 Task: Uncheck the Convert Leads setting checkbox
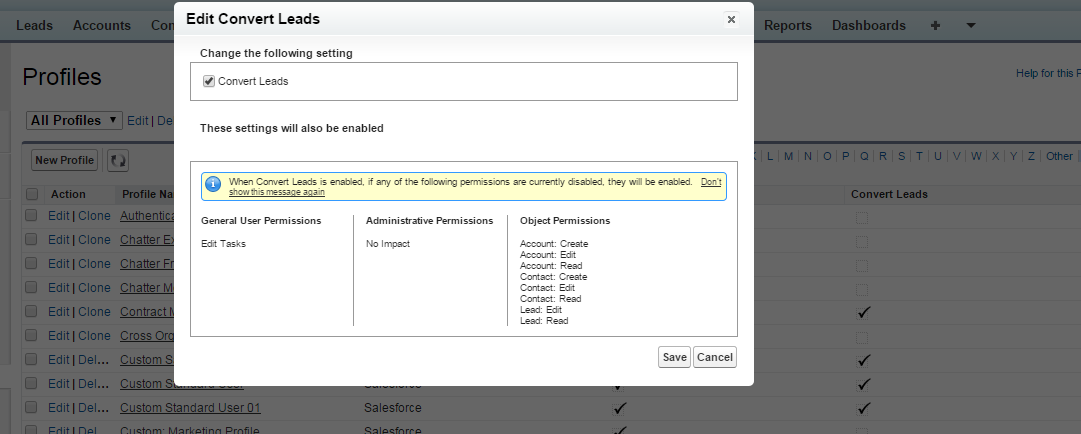point(209,81)
